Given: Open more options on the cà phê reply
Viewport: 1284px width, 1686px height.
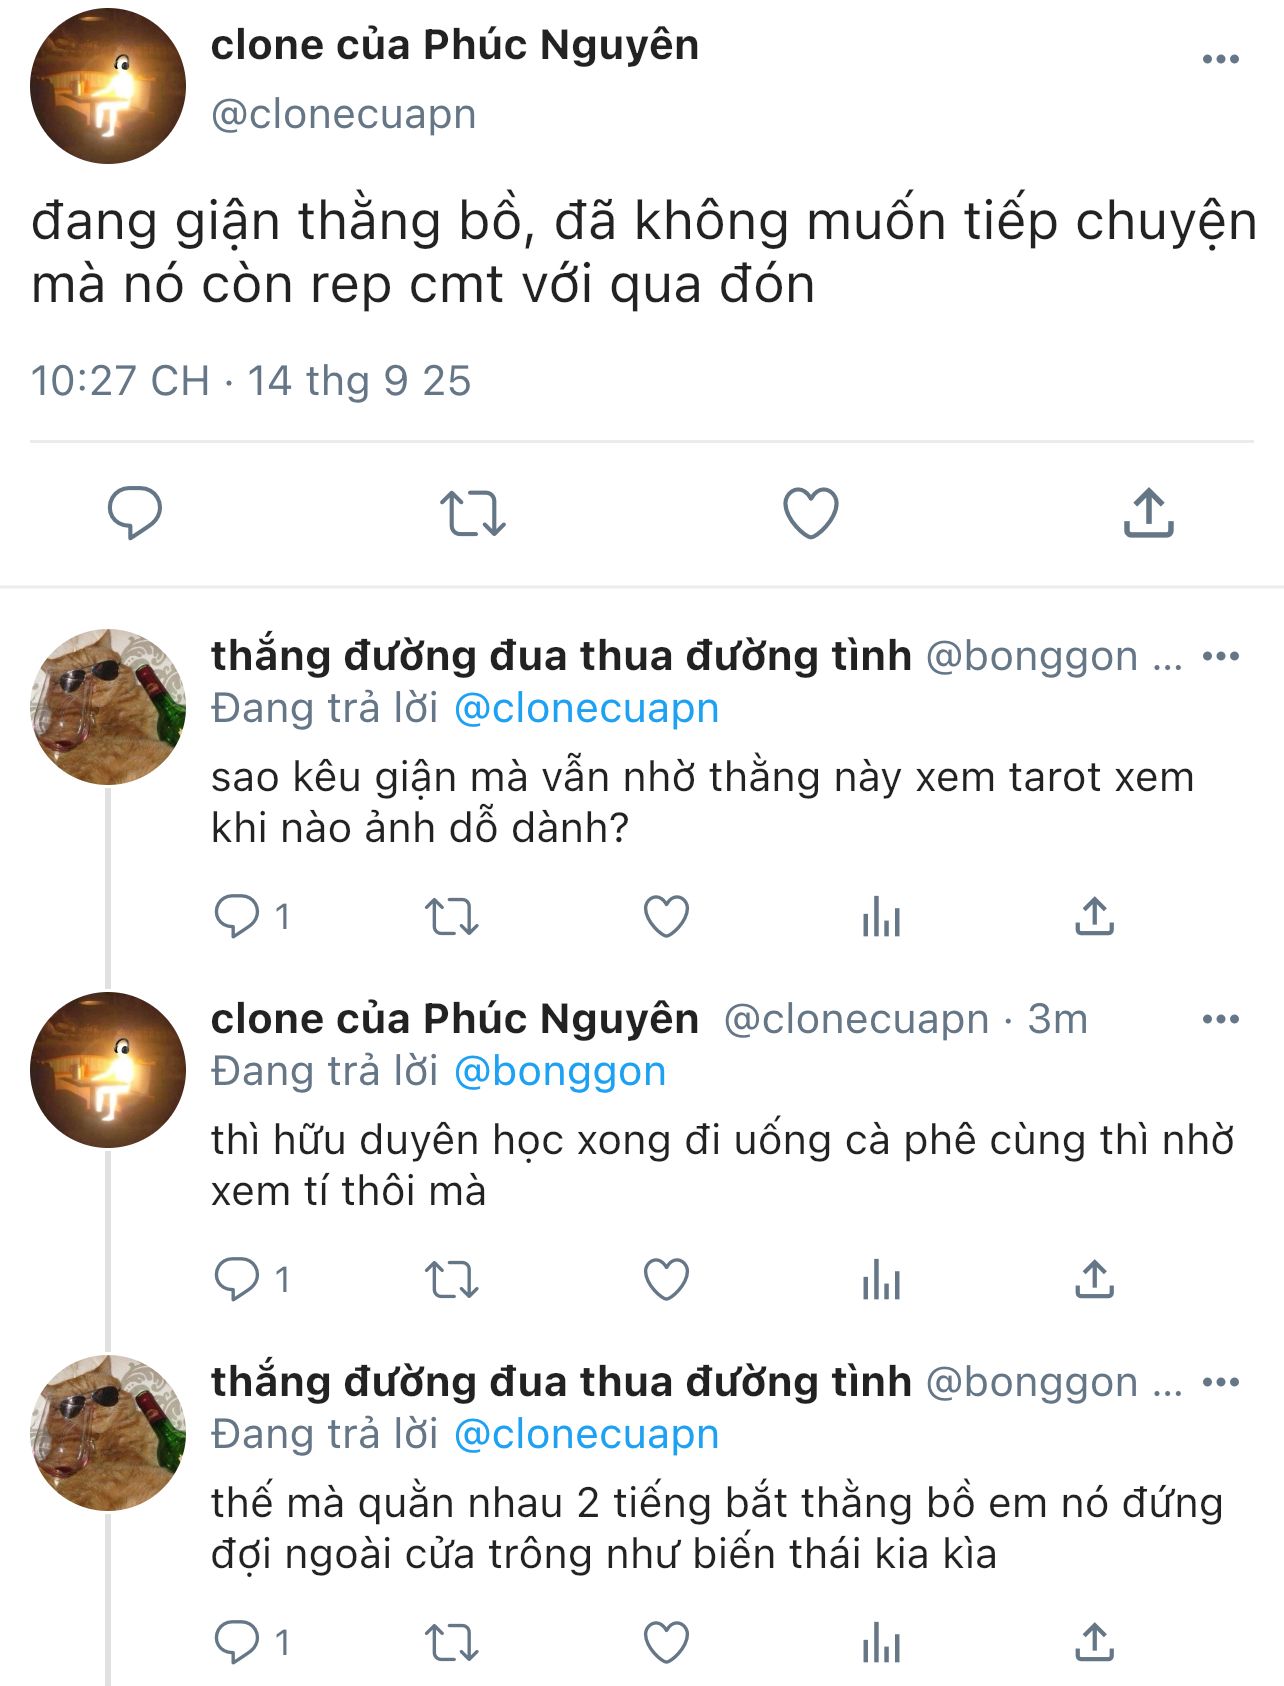Looking at the screenshot, I should point(1220,1020).
